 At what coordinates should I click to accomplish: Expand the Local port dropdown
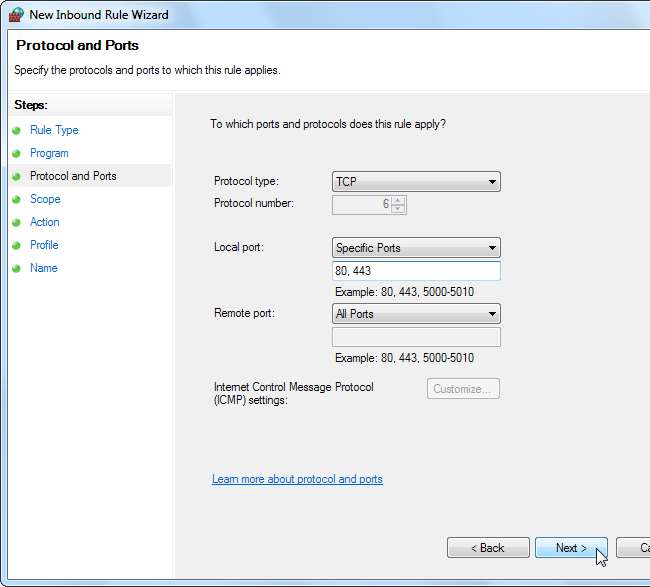pos(416,248)
